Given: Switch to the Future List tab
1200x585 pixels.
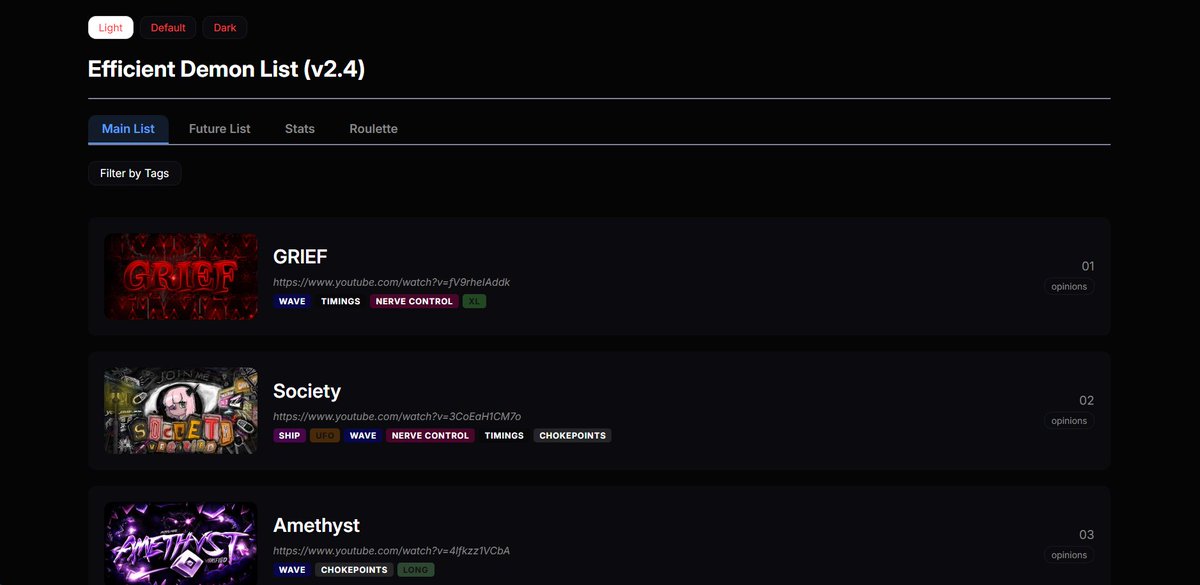Looking at the screenshot, I should click(x=220, y=129).
